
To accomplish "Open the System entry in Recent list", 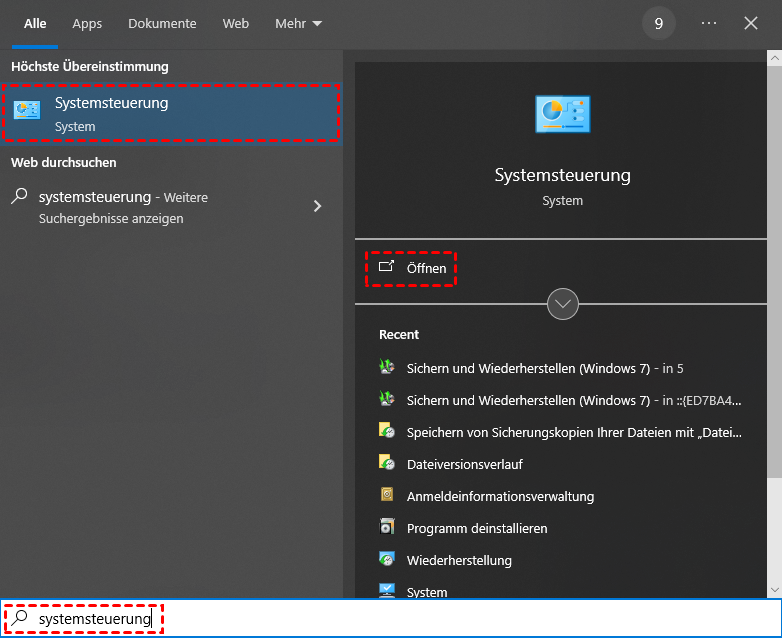I will pos(427,591).
